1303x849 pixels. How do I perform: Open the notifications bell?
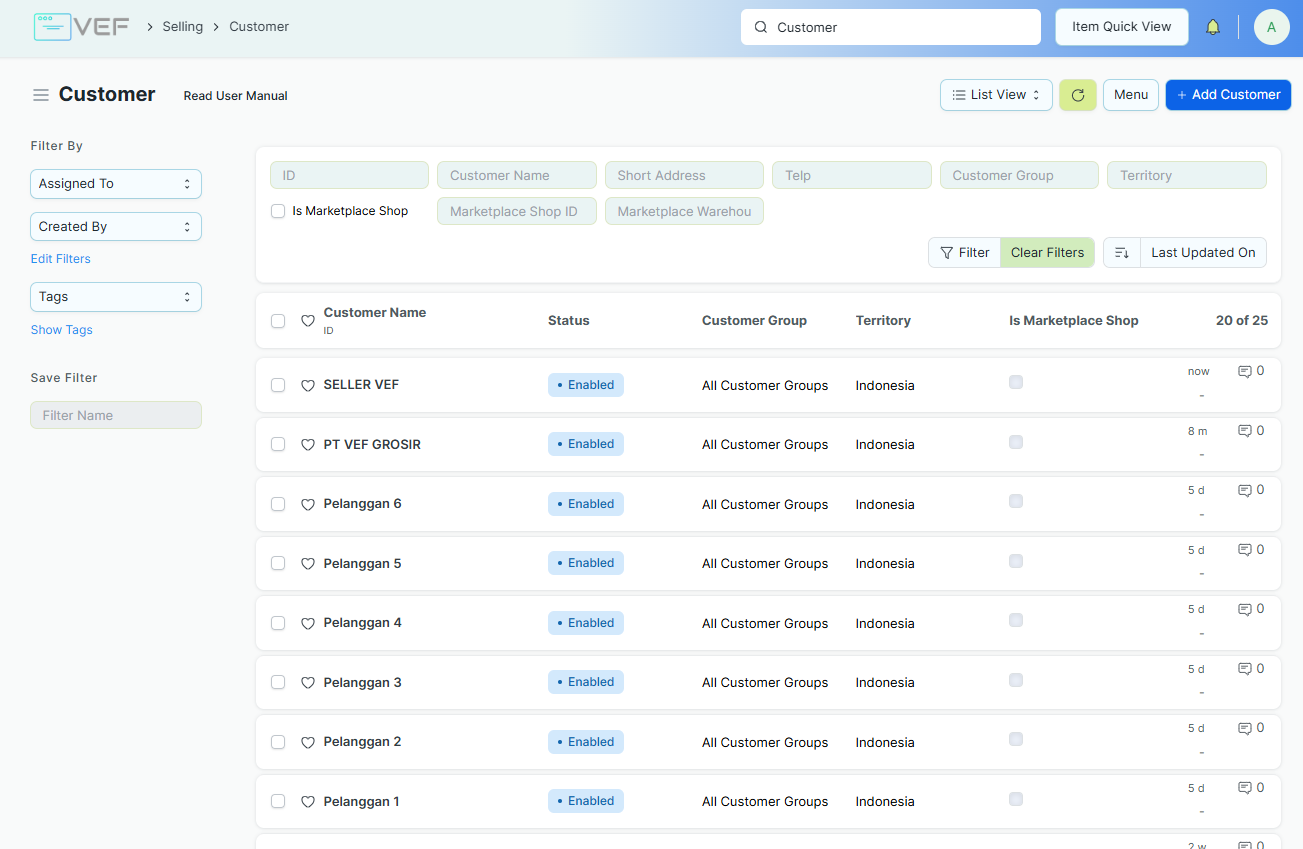coord(1213,27)
